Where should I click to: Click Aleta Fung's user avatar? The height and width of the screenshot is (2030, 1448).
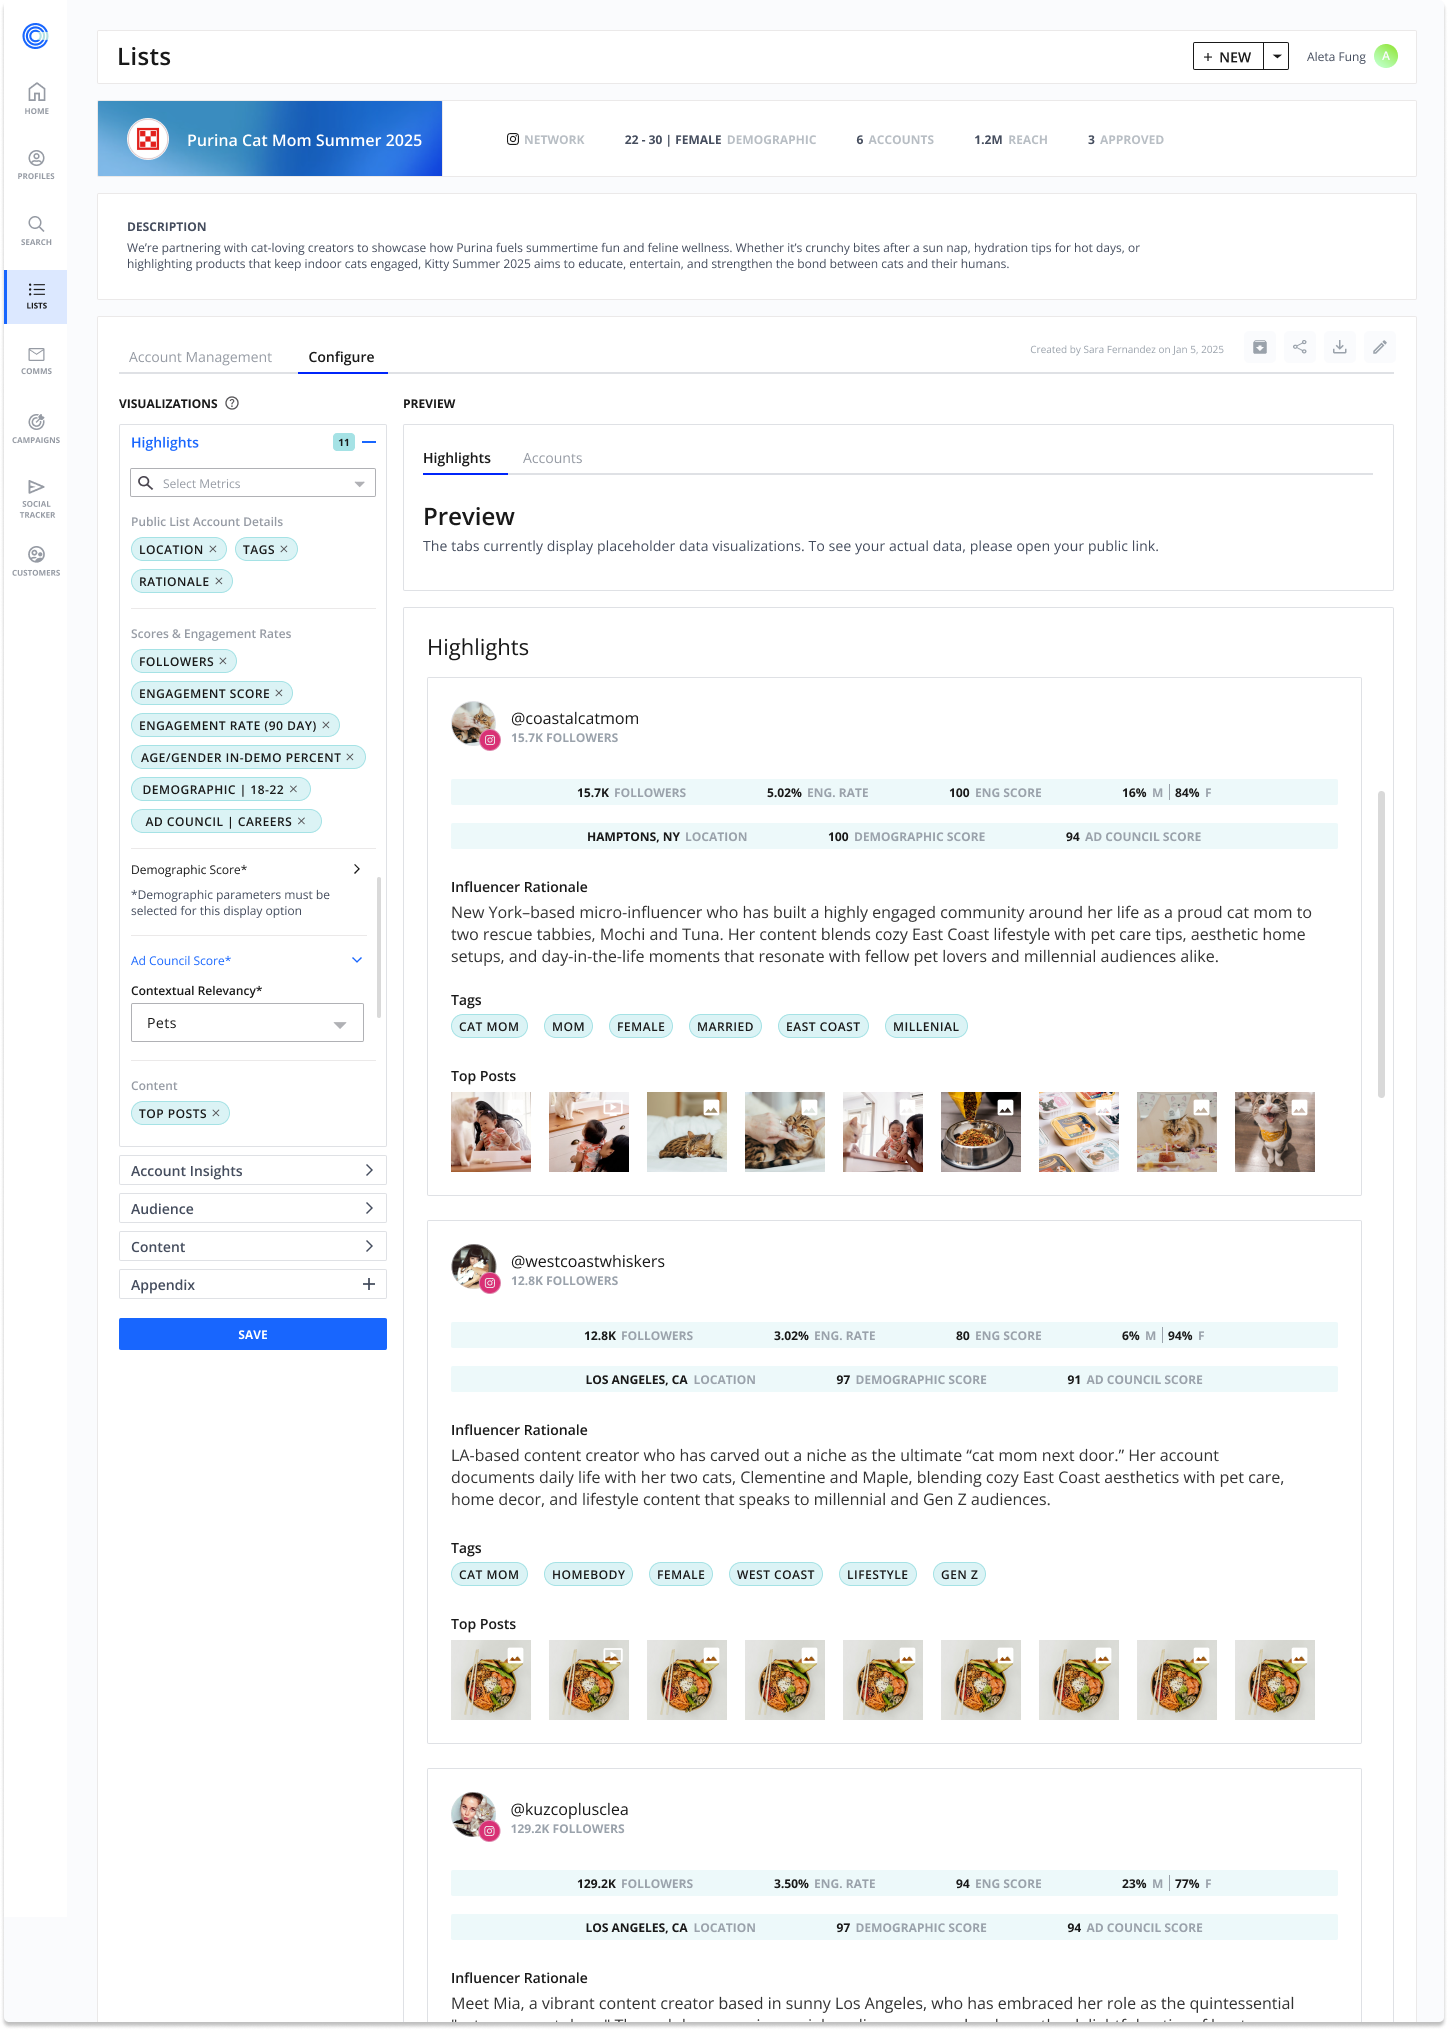coord(1386,56)
